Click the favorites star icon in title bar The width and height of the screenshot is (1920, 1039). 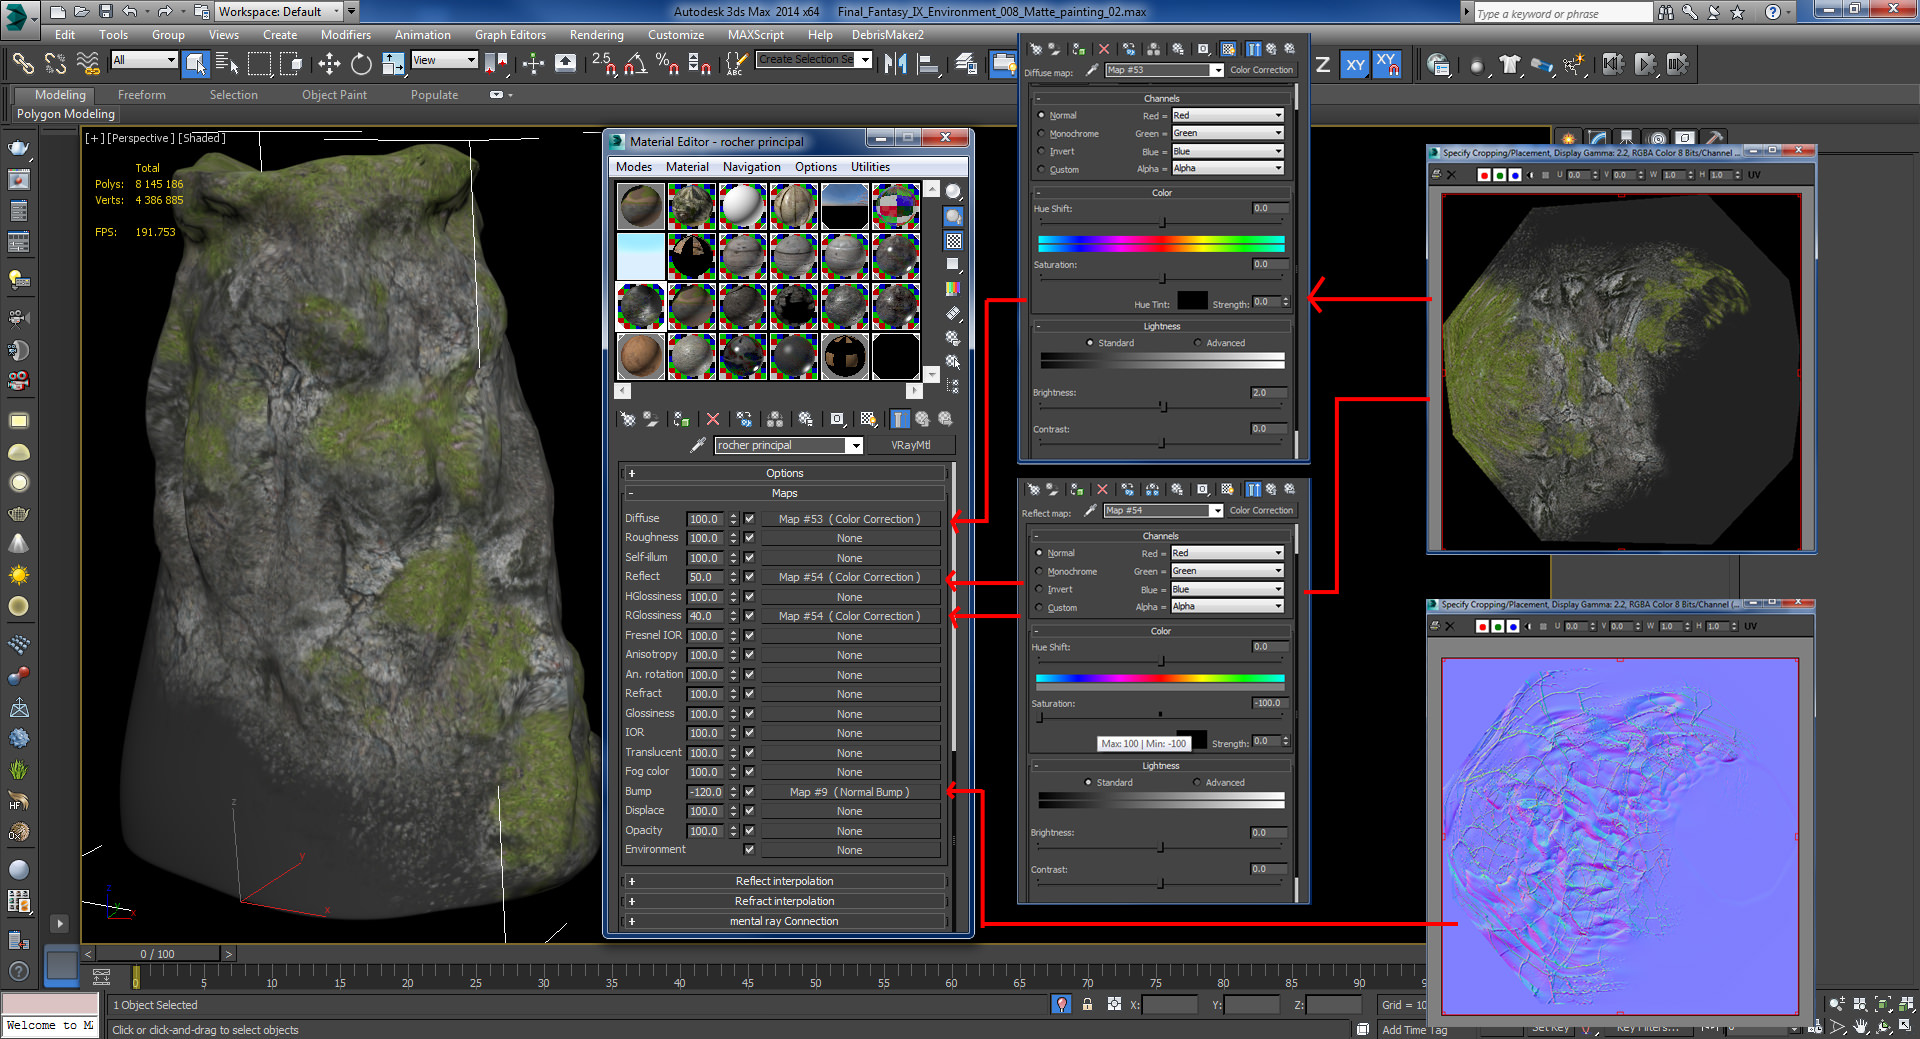[x=1738, y=12]
